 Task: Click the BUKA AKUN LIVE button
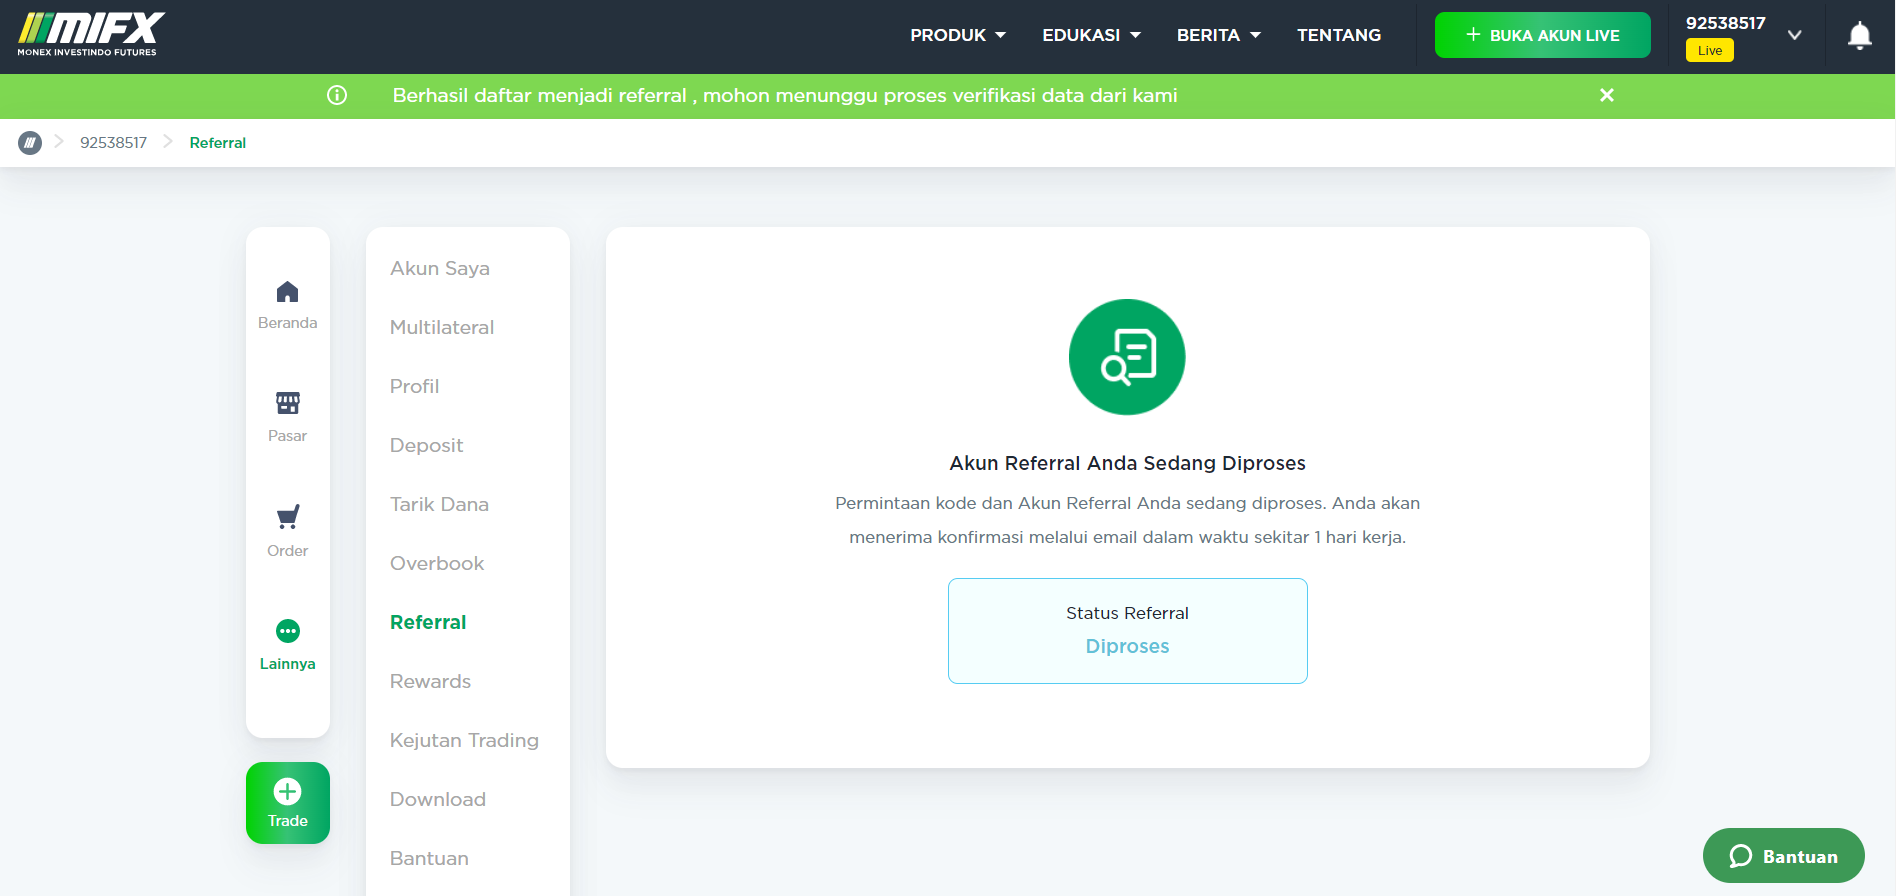click(x=1542, y=35)
